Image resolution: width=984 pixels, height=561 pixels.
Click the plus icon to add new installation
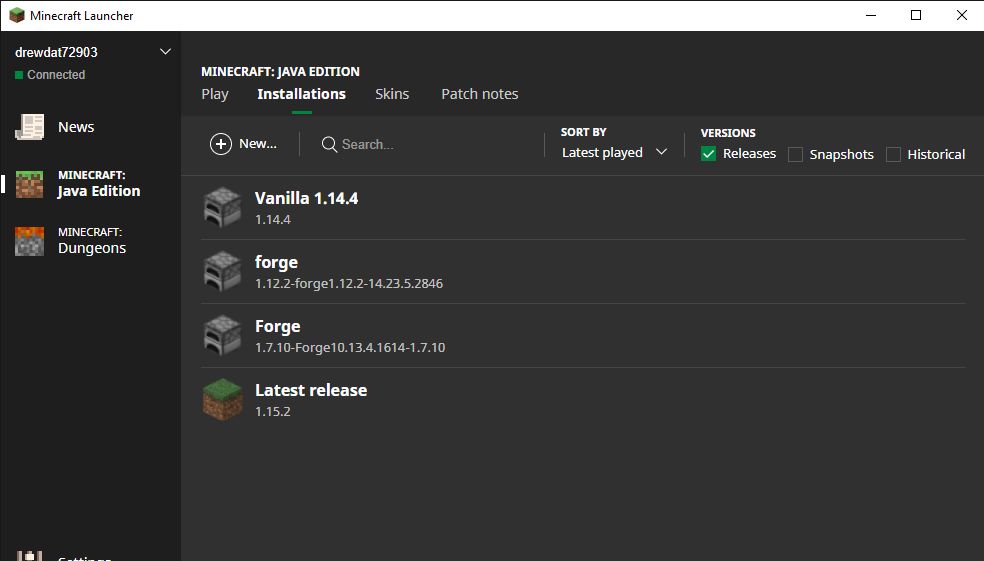coord(221,144)
